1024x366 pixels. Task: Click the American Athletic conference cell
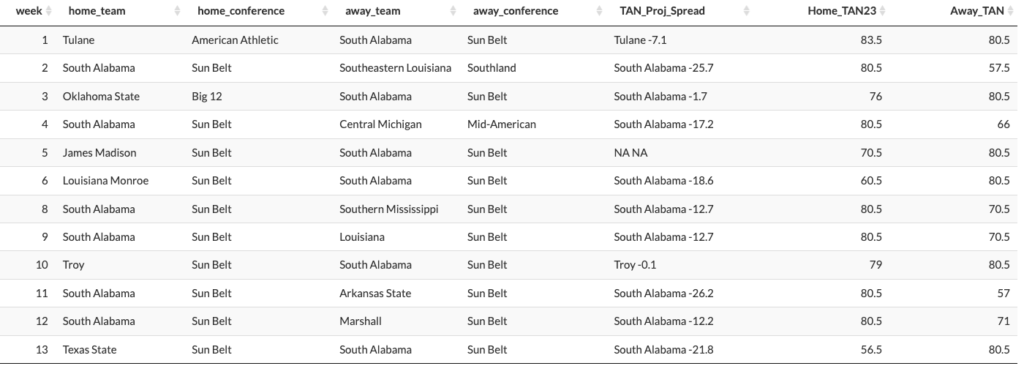click(235, 40)
